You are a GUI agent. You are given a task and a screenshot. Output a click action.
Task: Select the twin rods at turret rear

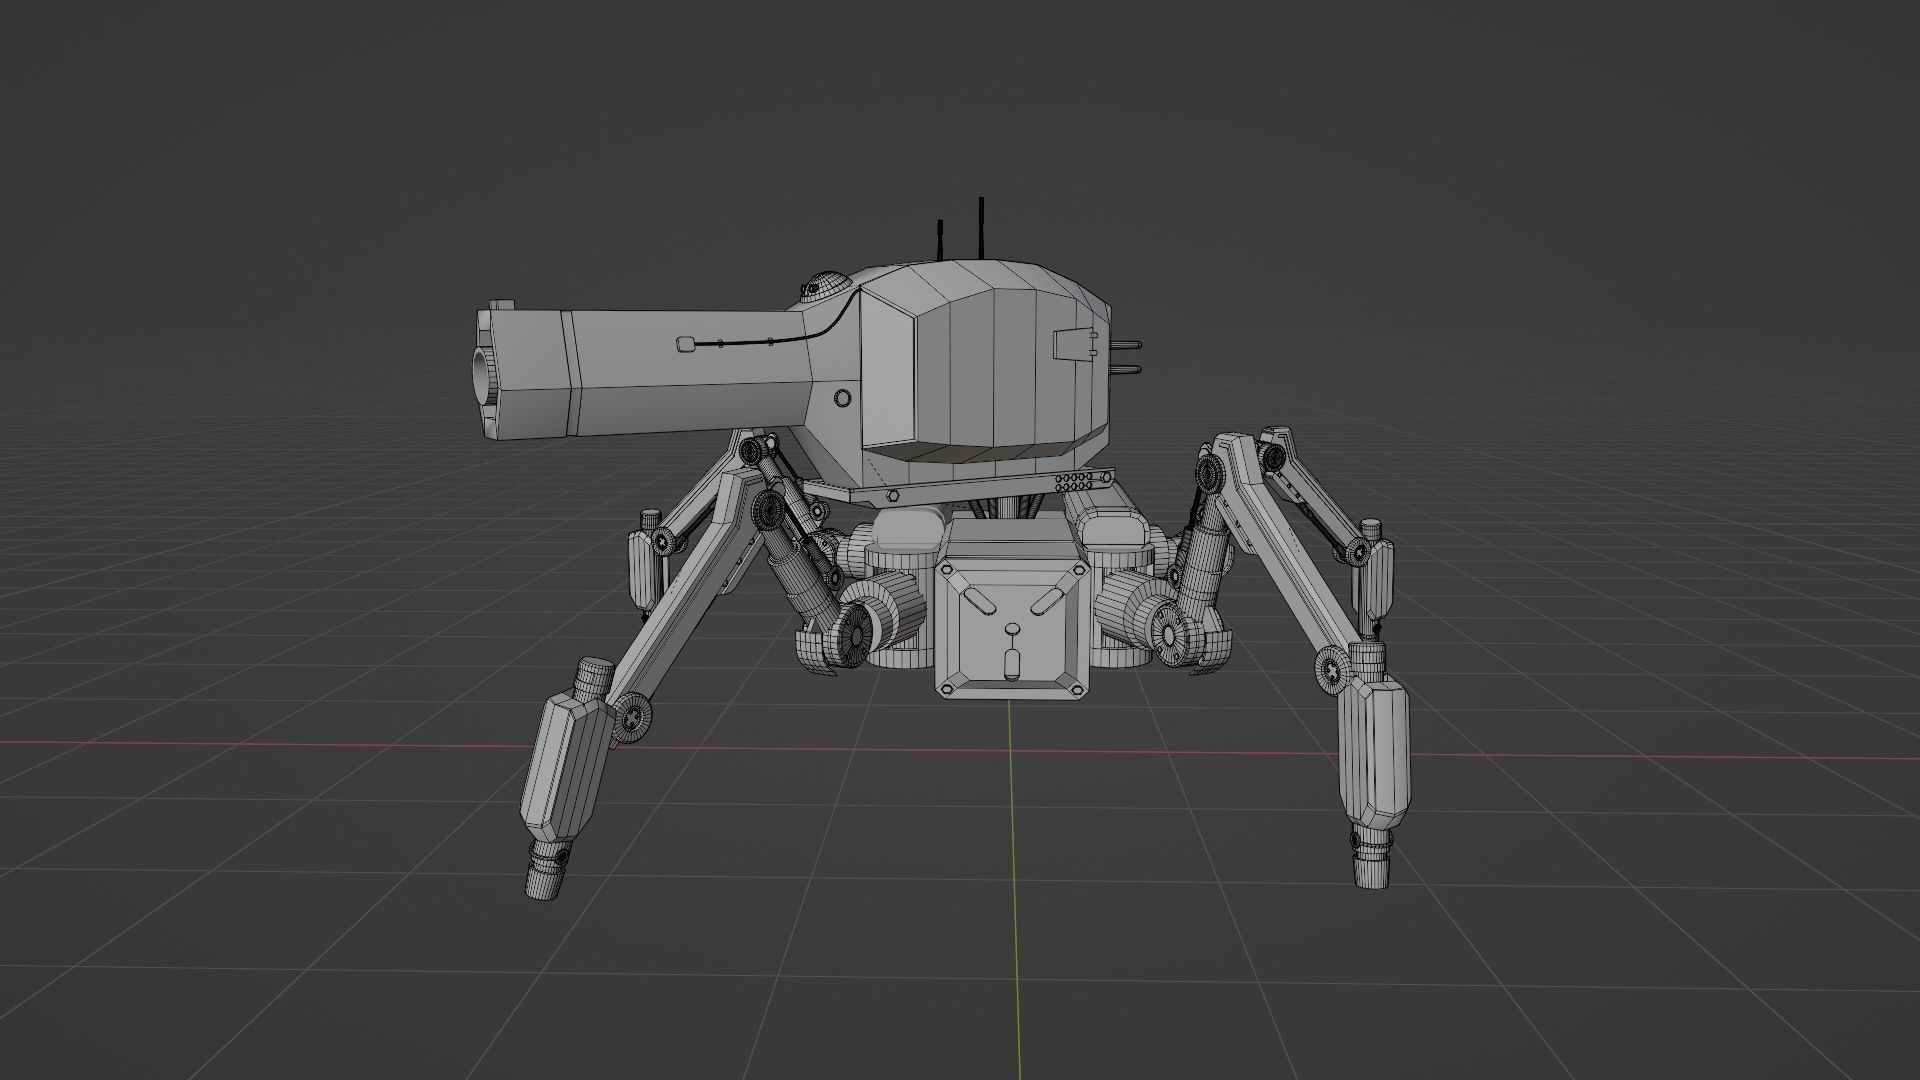1126,359
